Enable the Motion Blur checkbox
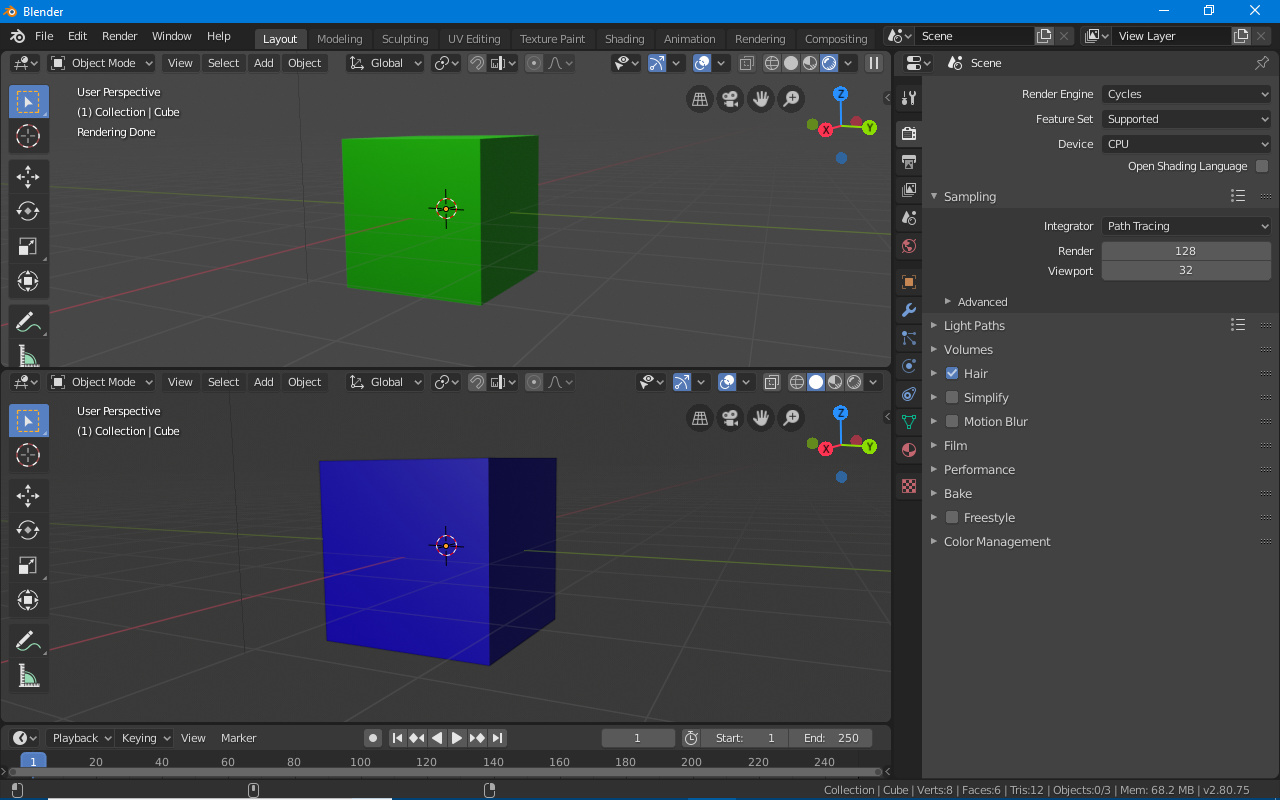The width and height of the screenshot is (1280, 800). tap(952, 421)
